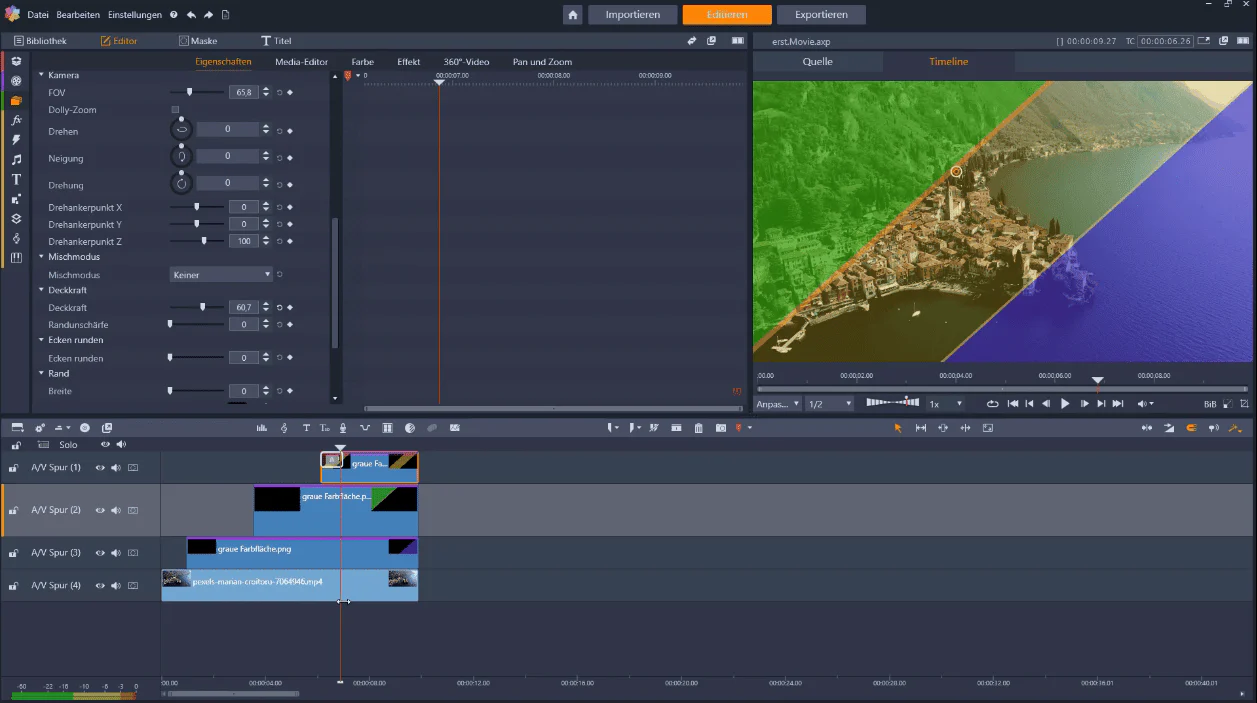Screen dimensions: 1257x703
Task: Click the Importieren button
Action: tap(633, 15)
